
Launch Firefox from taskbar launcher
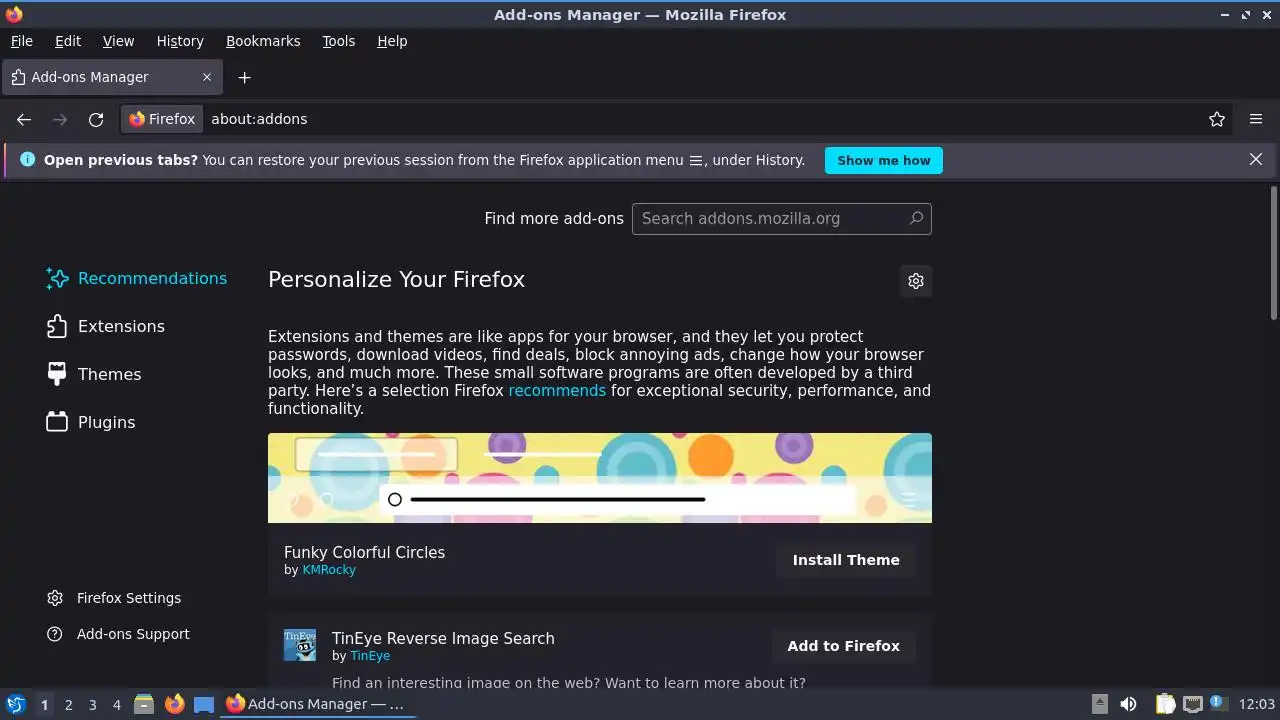click(x=174, y=704)
